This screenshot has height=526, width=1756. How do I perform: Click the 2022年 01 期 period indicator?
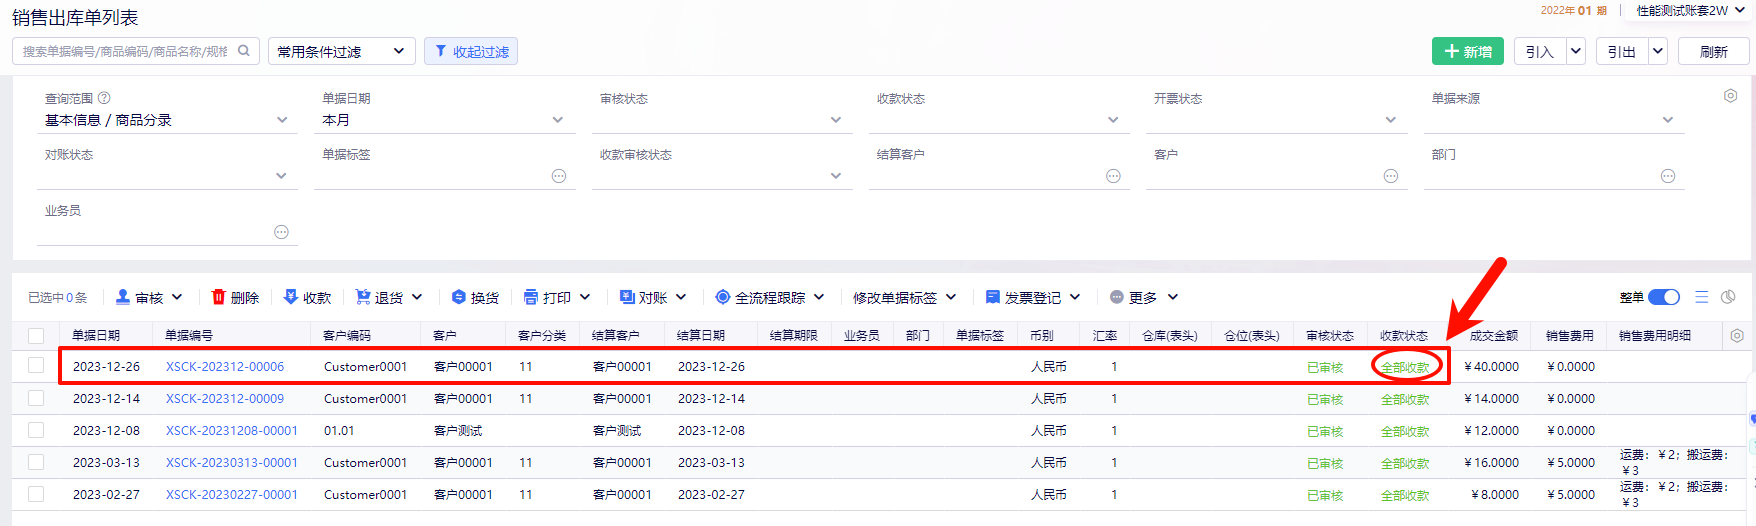(x=1574, y=10)
